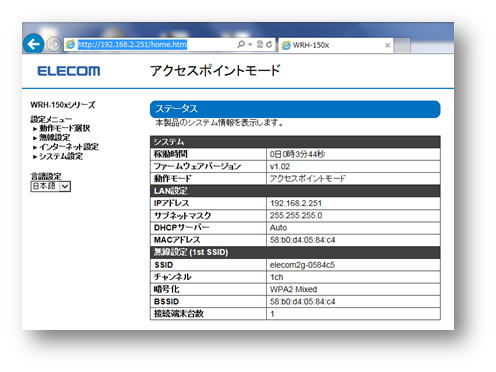Click the BSSID row value
Image resolution: width=496 pixels, height=372 pixels.
pos(302,302)
